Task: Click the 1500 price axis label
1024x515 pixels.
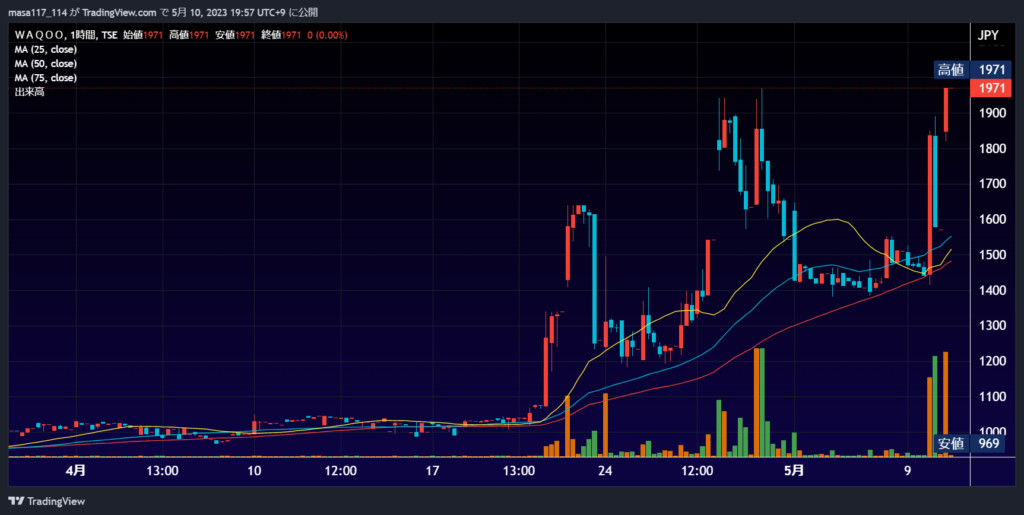Action: pos(991,255)
